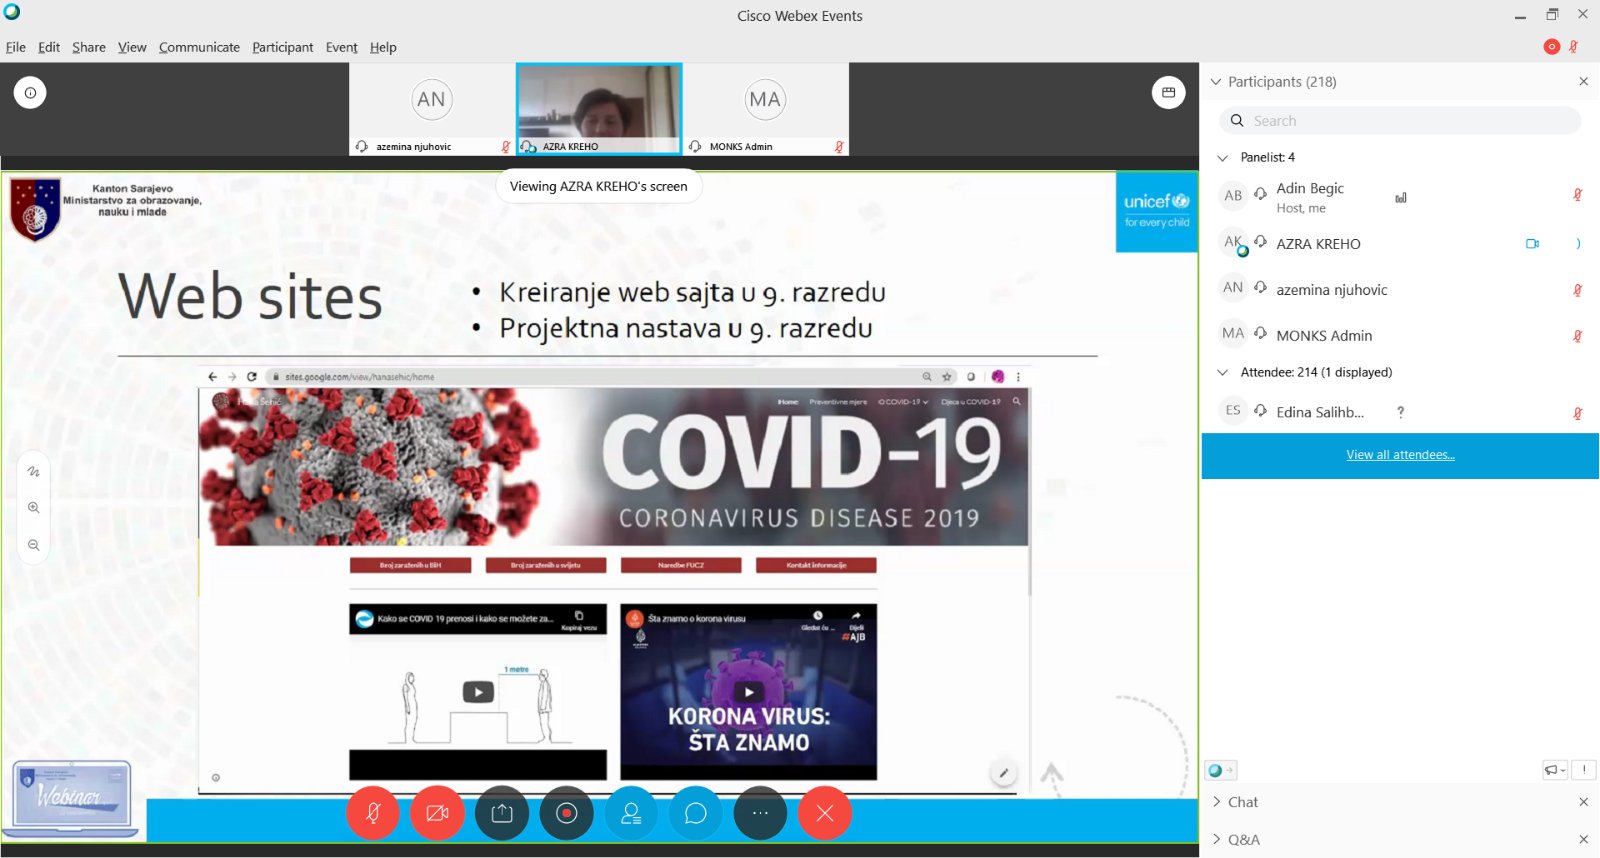This screenshot has width=1600, height=858.
Task: Expand the Q&A panel
Action: (1243, 840)
